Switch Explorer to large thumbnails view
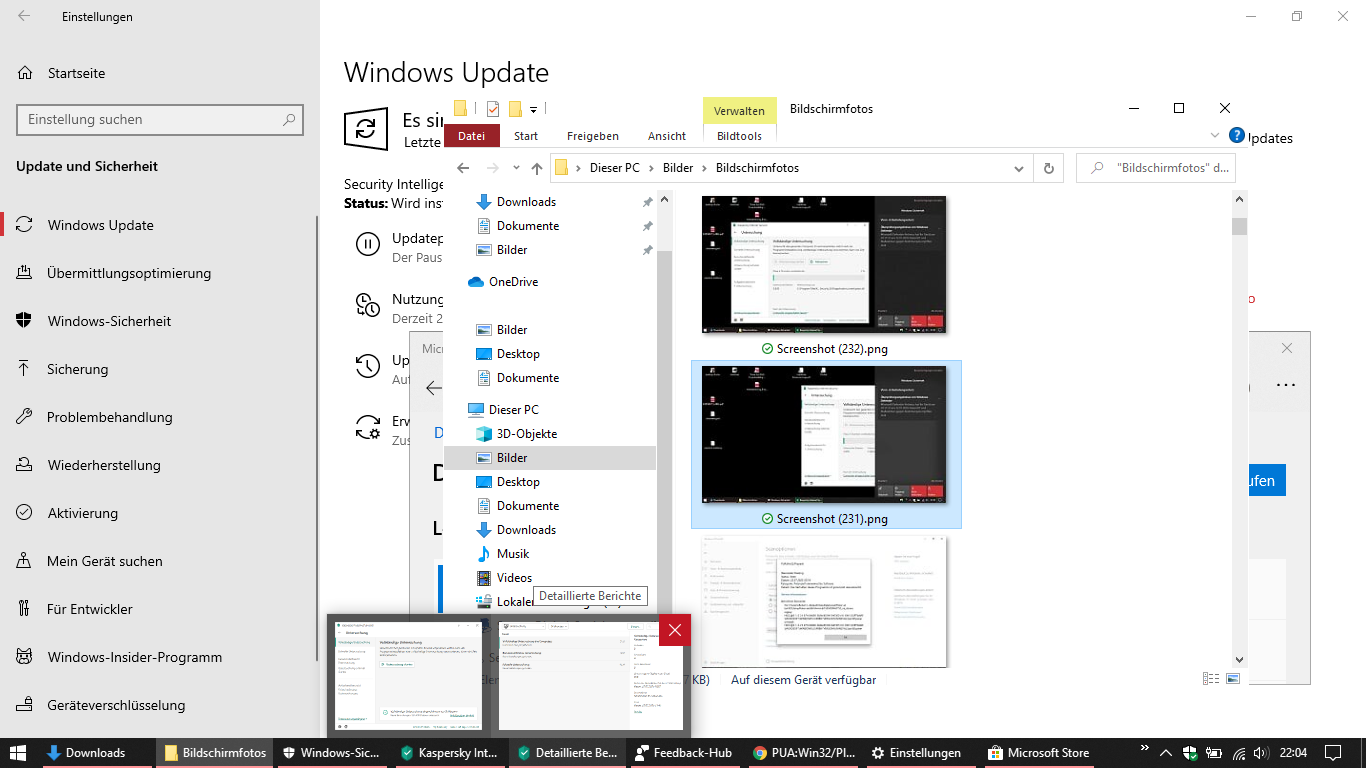The height and width of the screenshot is (768, 1366). click(x=1232, y=678)
